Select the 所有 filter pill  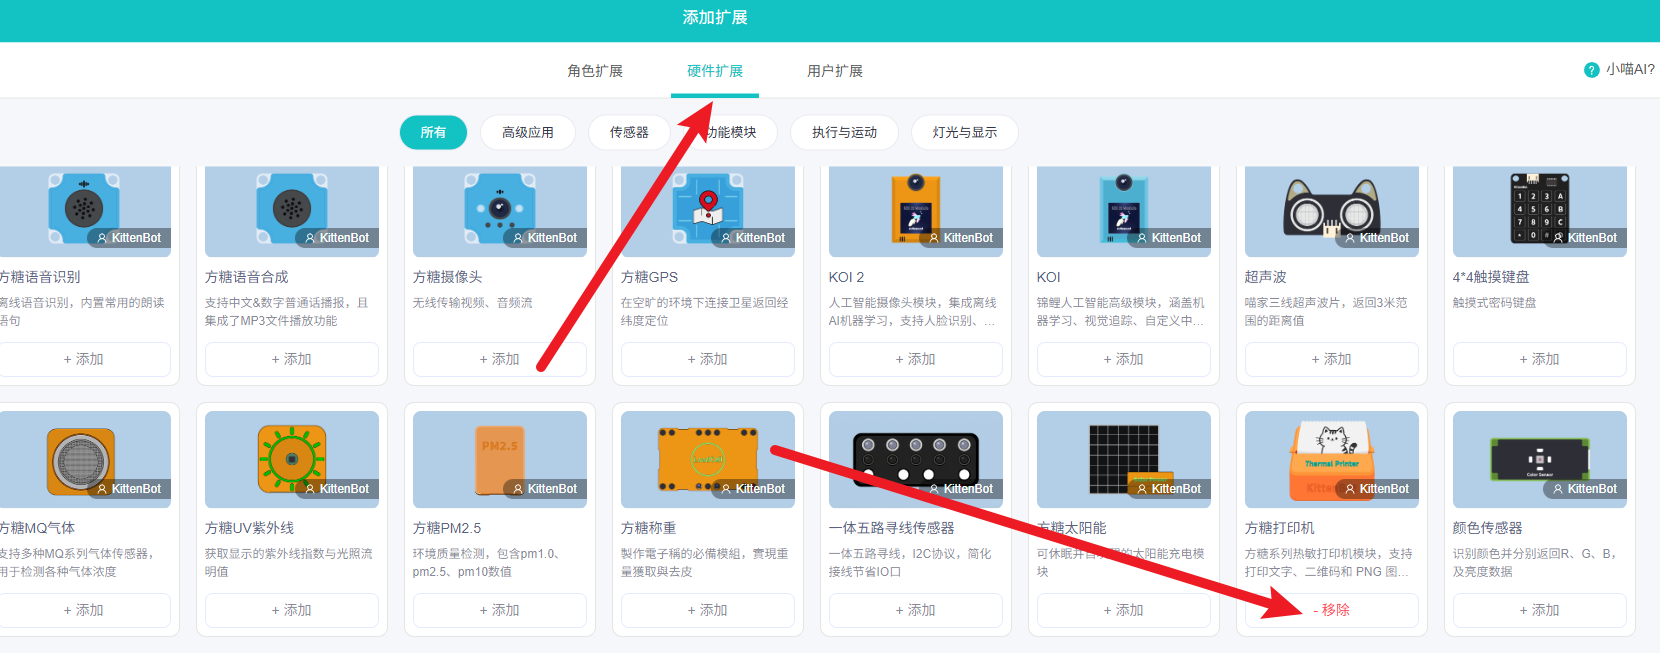[x=433, y=132]
